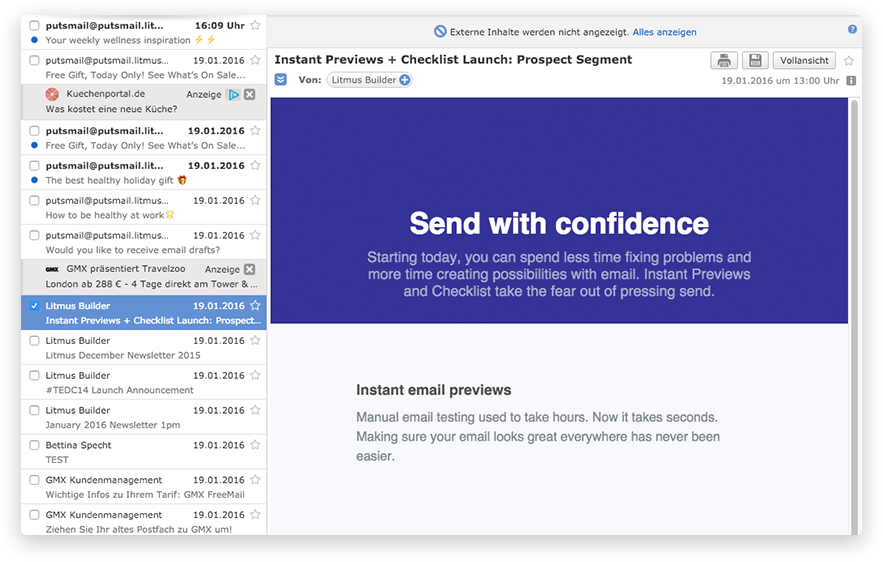Click the email preview vertical scrollbar
This screenshot has height=562, width=883.
854,315
